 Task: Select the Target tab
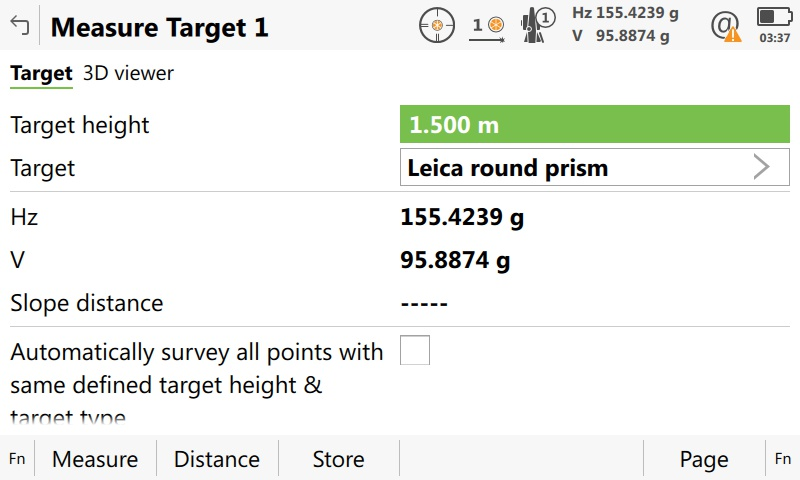41,73
